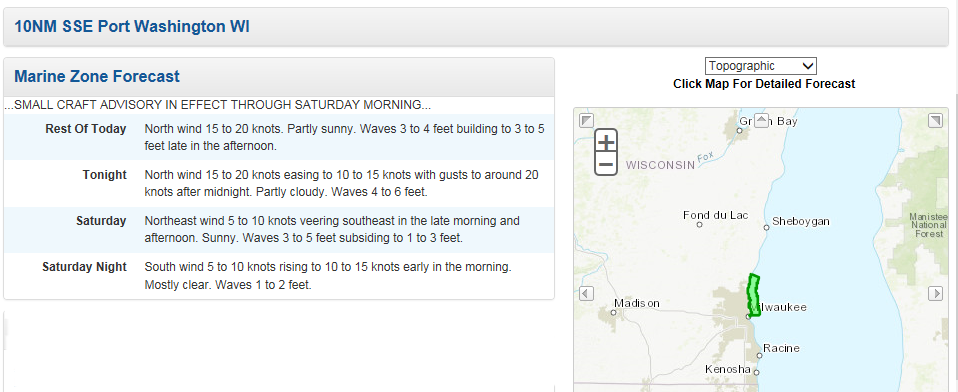Open the Topographic basemap dropdown

pos(761,66)
